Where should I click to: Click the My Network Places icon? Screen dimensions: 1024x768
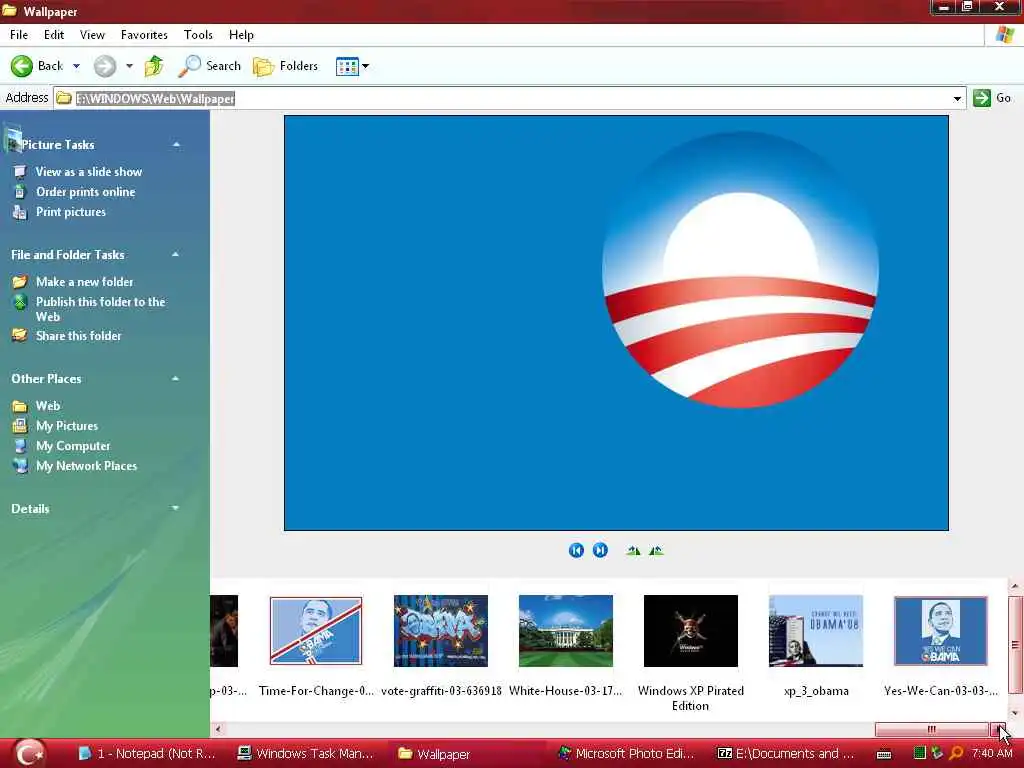point(20,466)
